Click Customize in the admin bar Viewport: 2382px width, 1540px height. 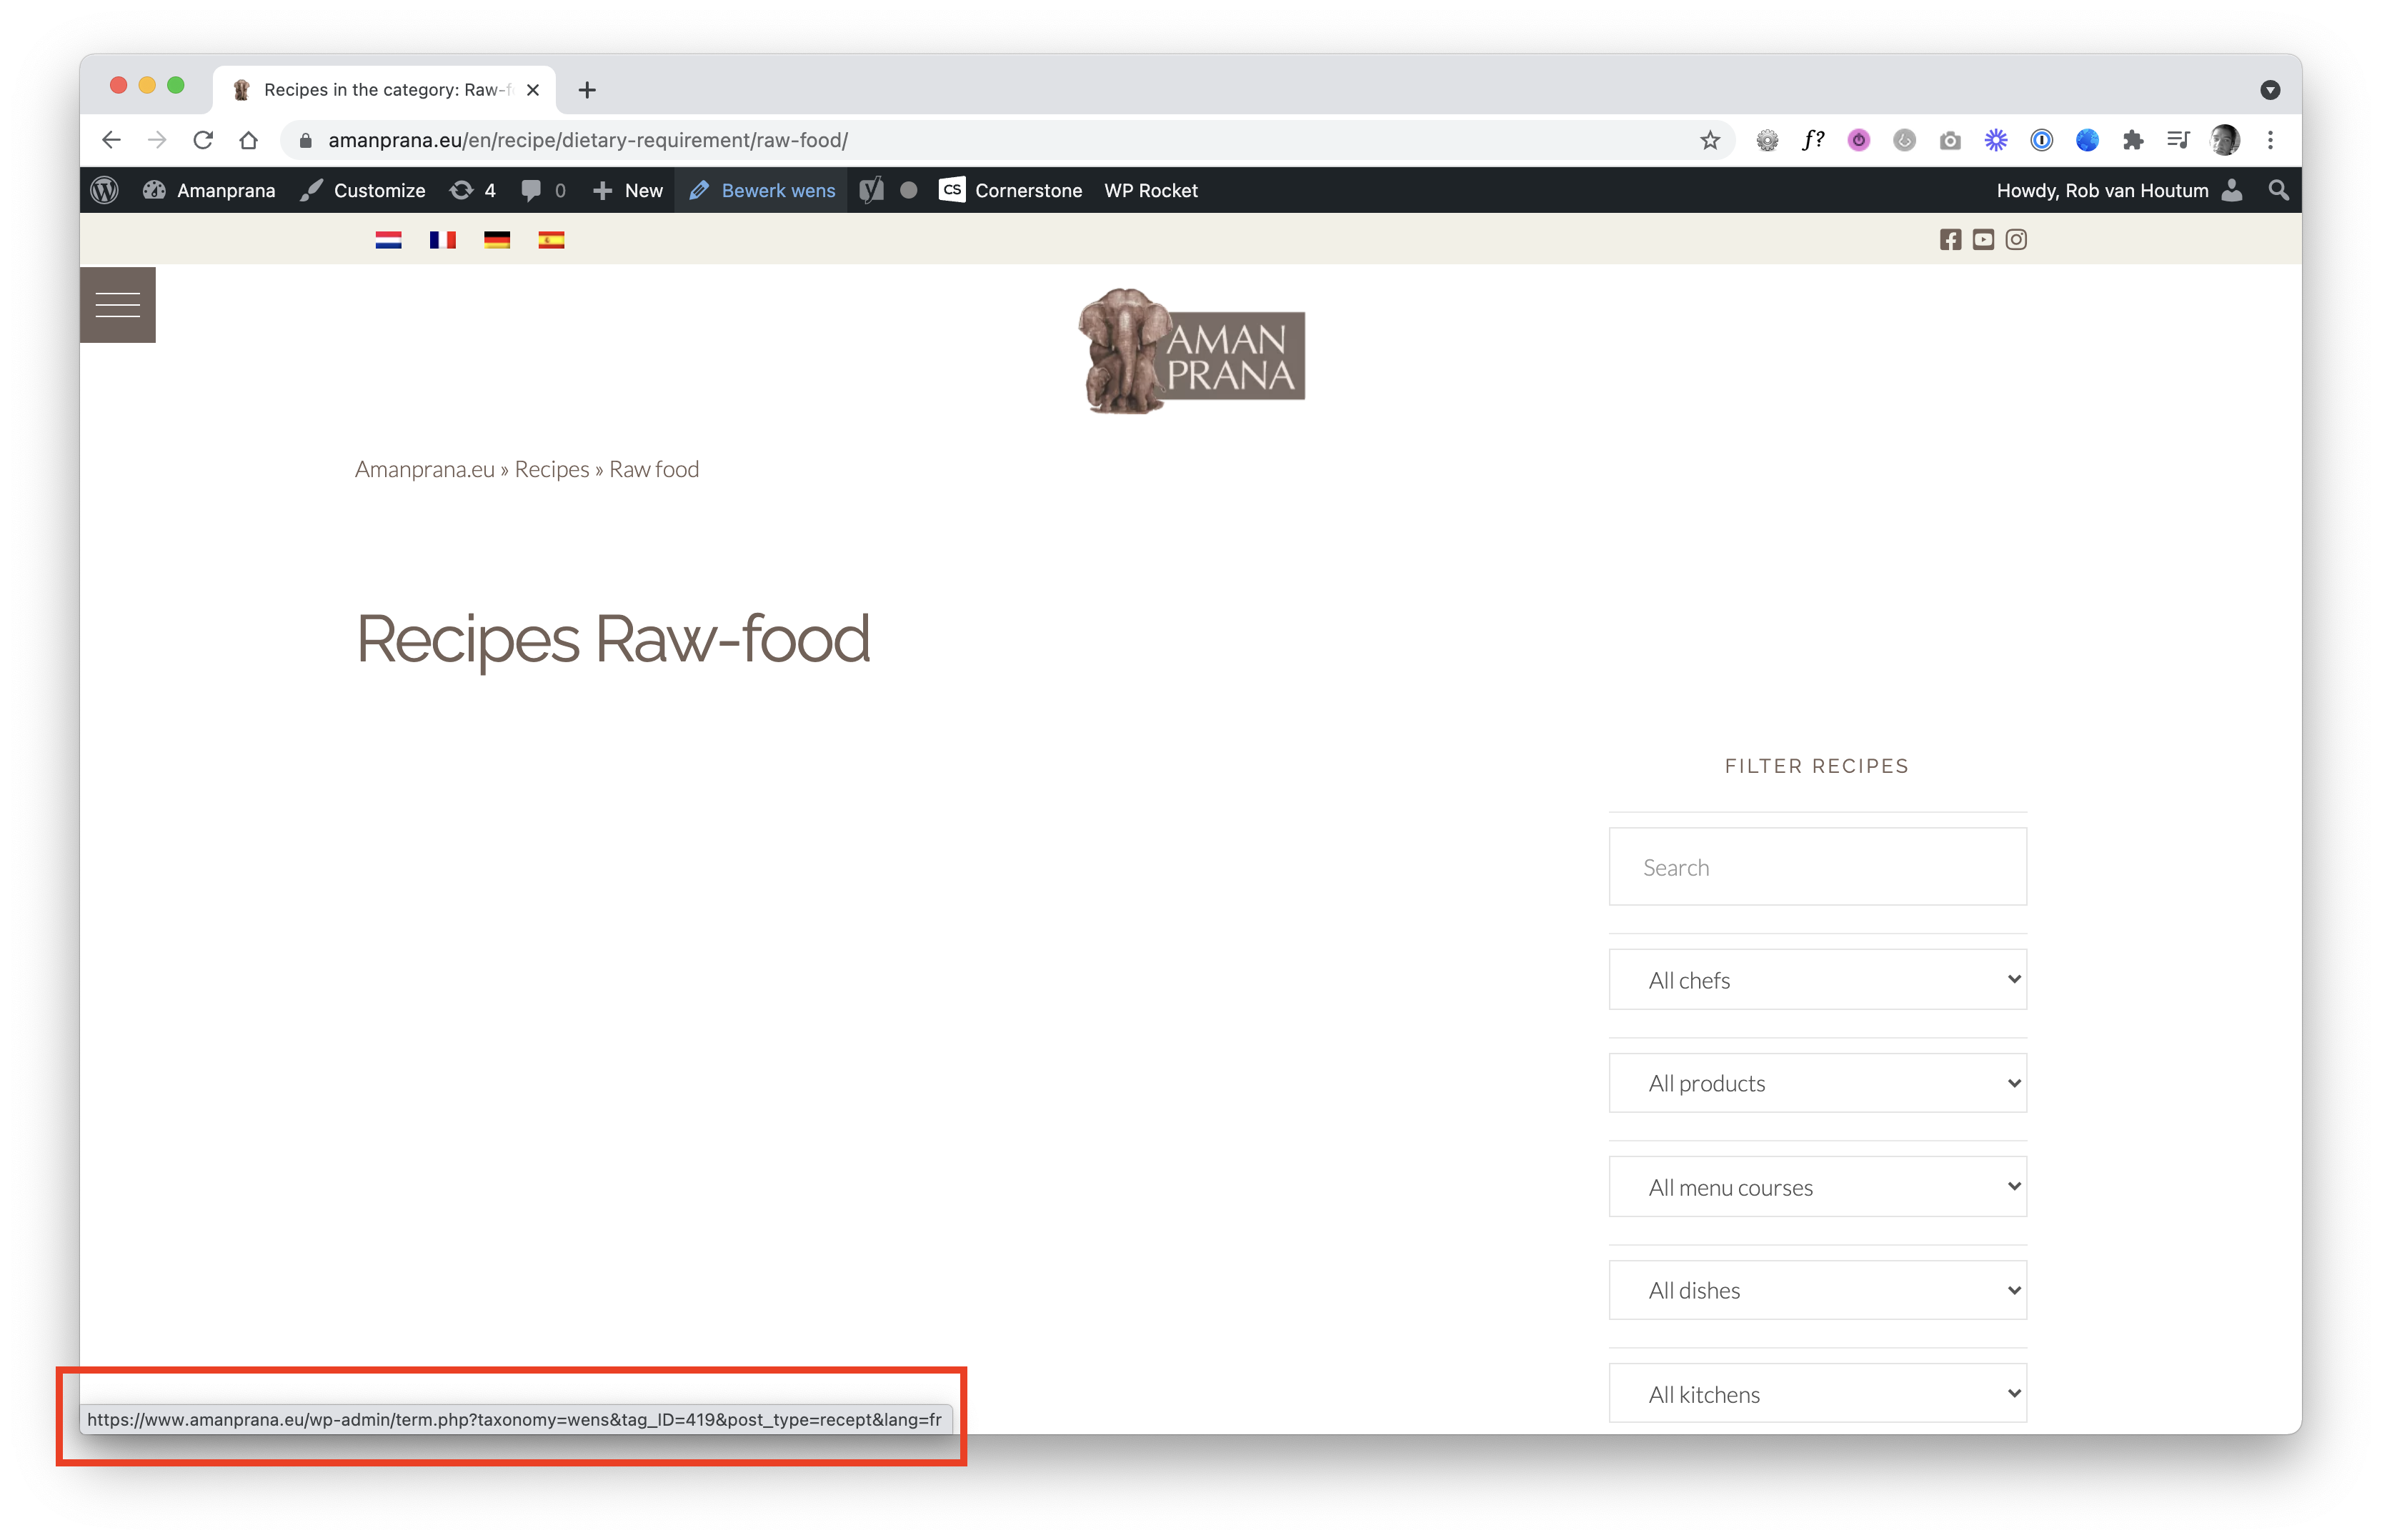point(363,190)
